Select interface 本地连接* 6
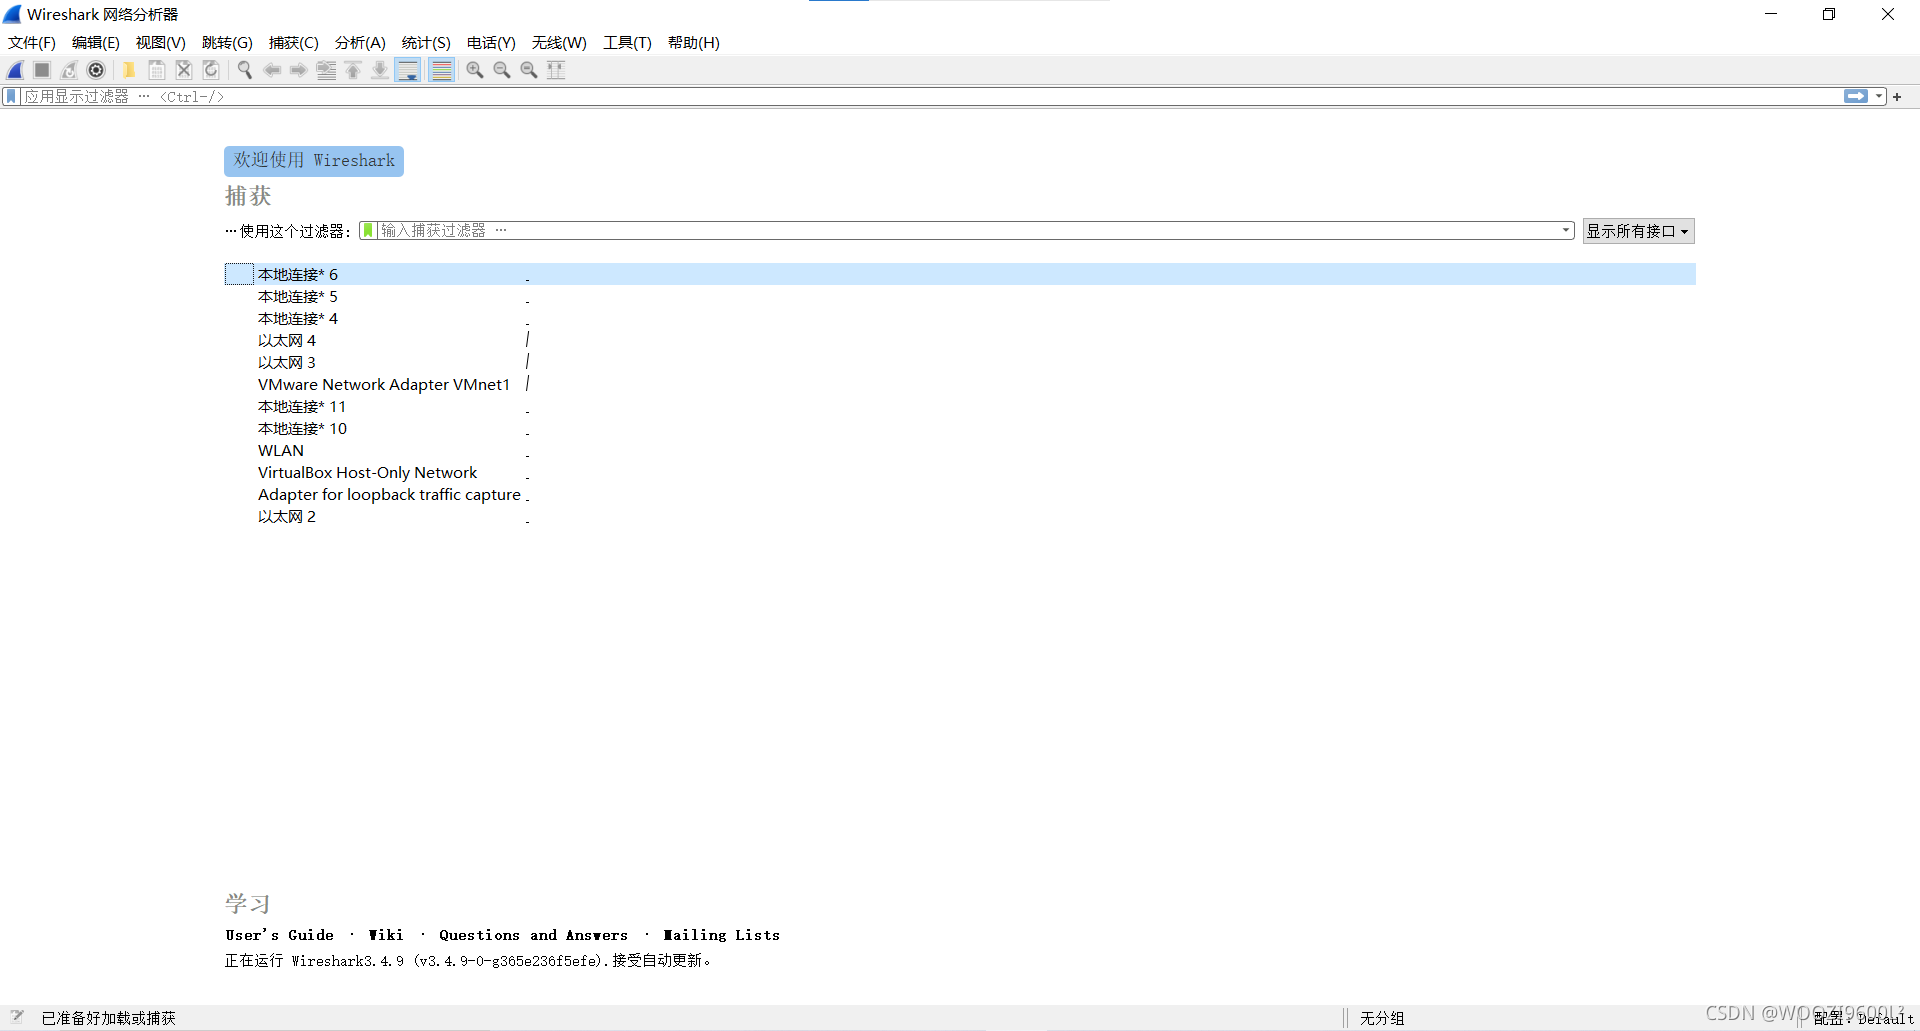 tap(960, 274)
